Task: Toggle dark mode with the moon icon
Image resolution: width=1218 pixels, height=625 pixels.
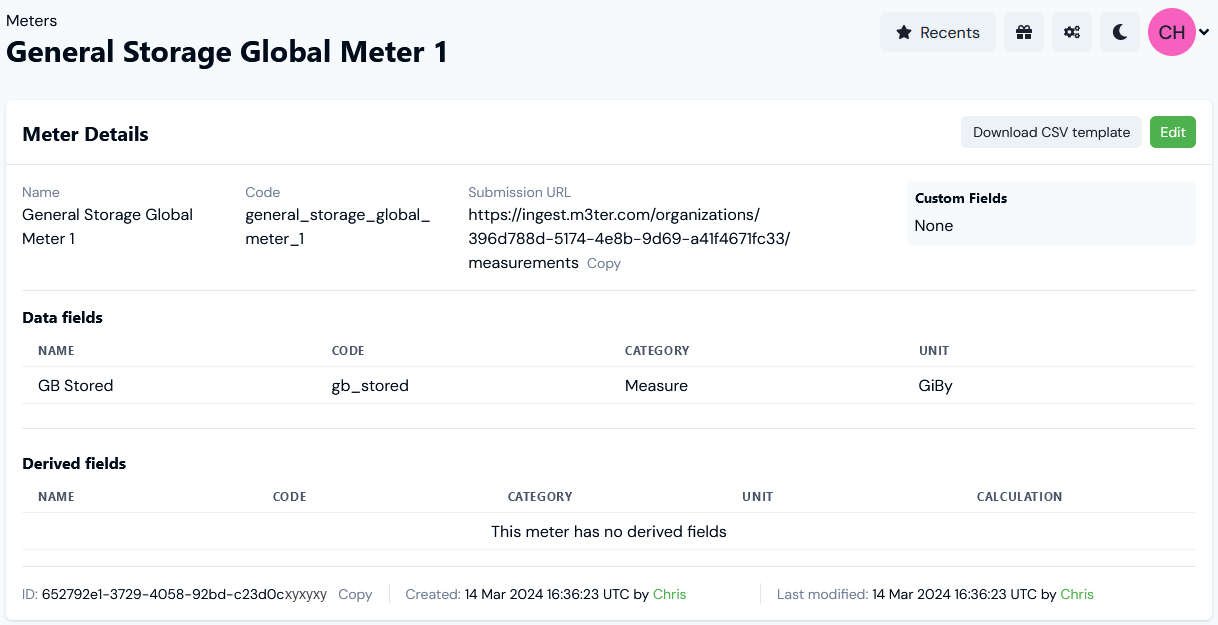Action: (x=1119, y=31)
